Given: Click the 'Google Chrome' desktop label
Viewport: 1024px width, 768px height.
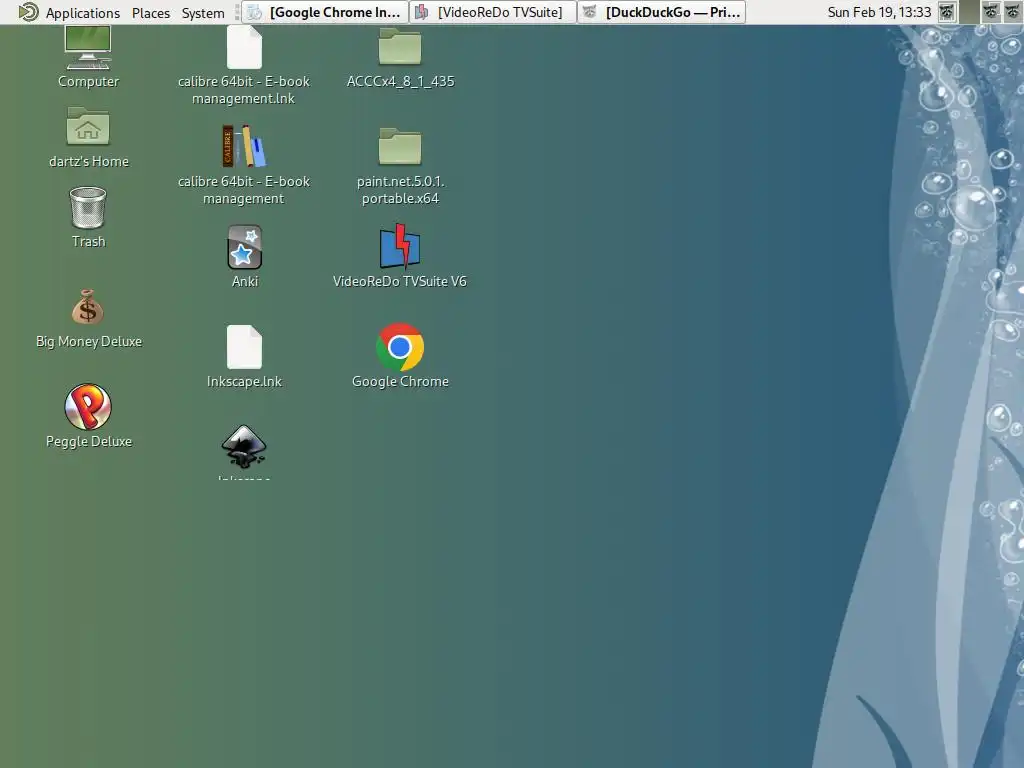Looking at the screenshot, I should pos(400,381).
